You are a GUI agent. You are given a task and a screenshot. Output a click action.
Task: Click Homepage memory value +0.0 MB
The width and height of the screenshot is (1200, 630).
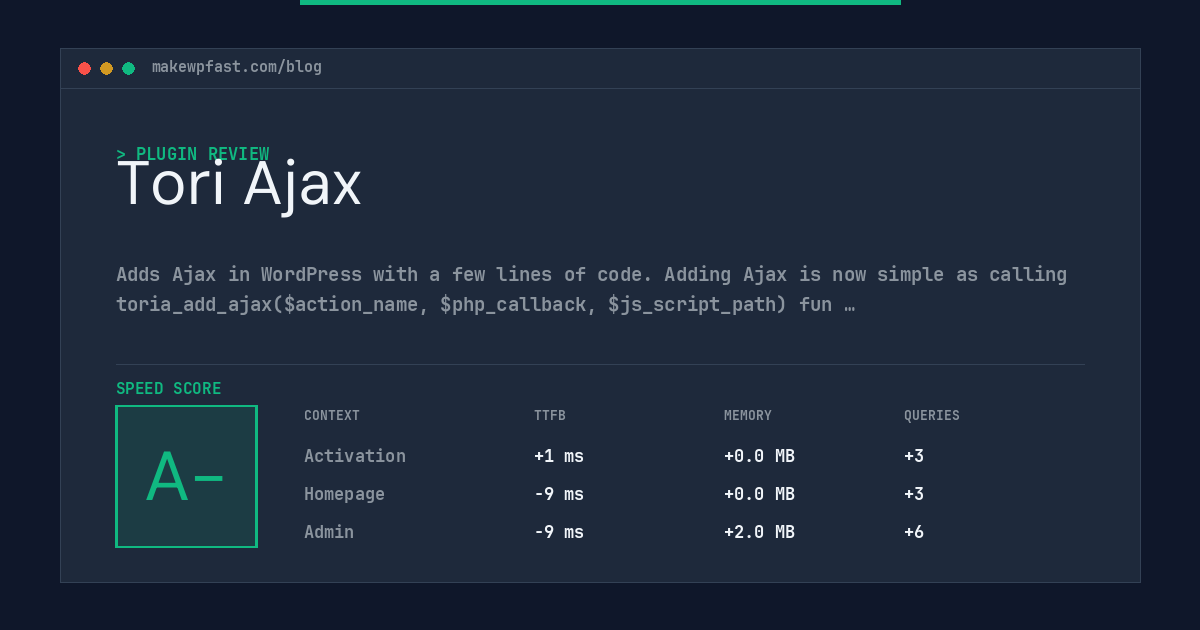click(x=759, y=494)
